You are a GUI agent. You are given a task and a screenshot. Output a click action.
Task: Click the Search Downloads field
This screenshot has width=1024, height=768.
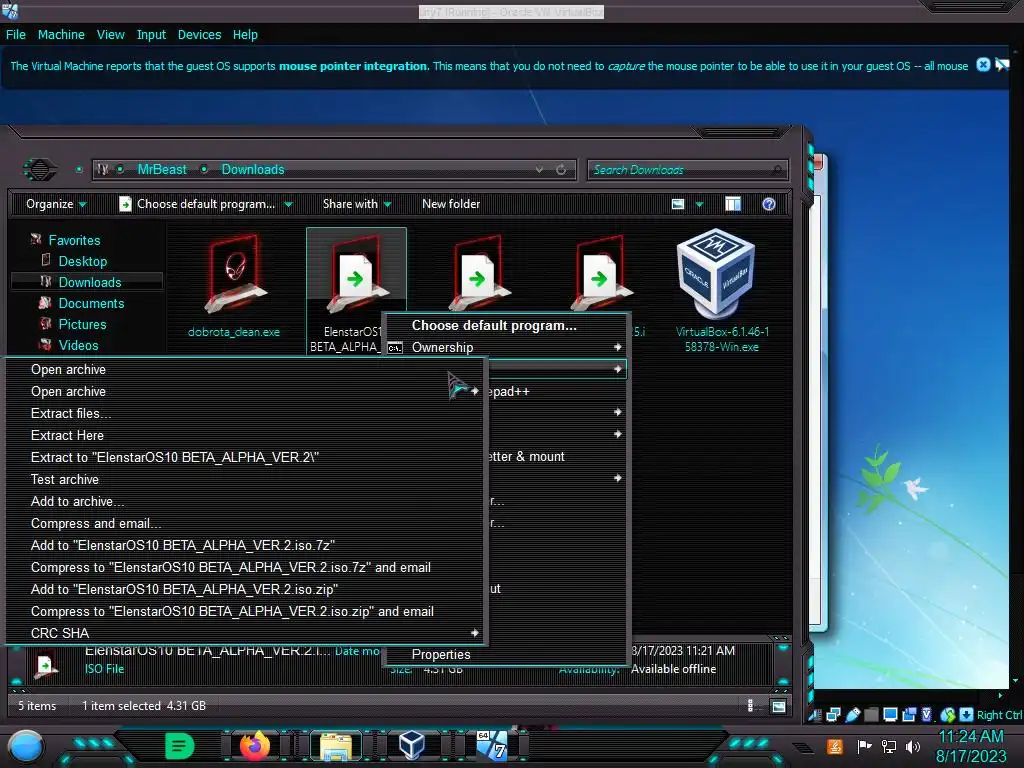[687, 170]
